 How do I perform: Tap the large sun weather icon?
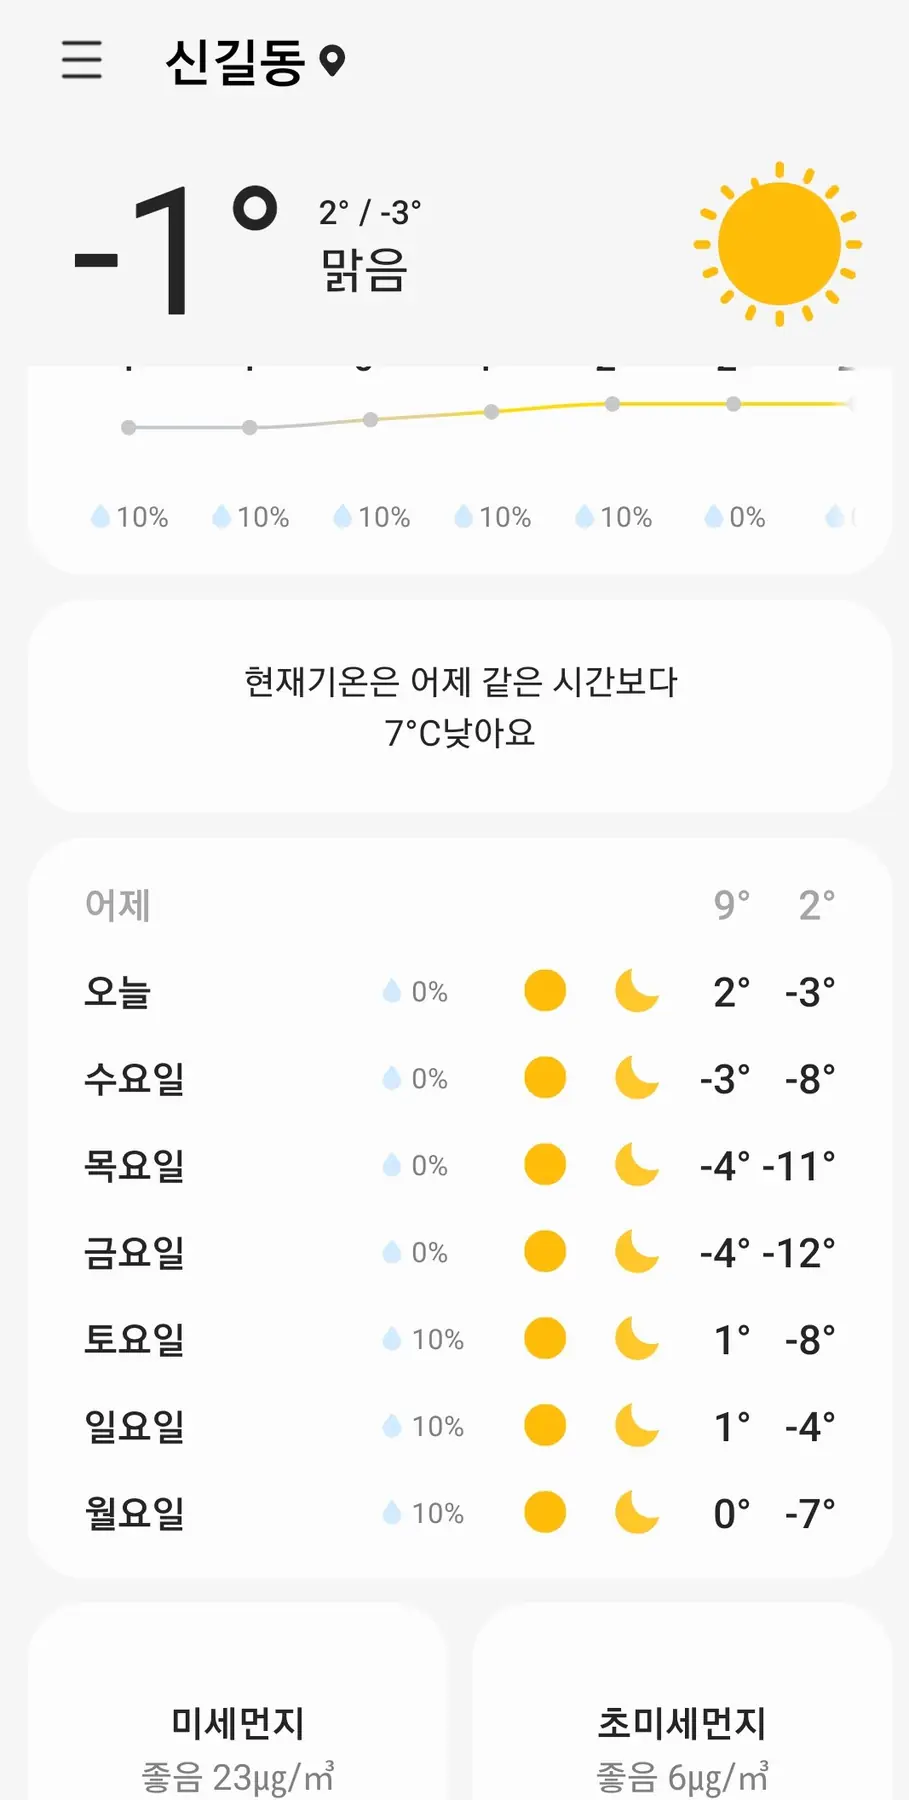click(778, 244)
